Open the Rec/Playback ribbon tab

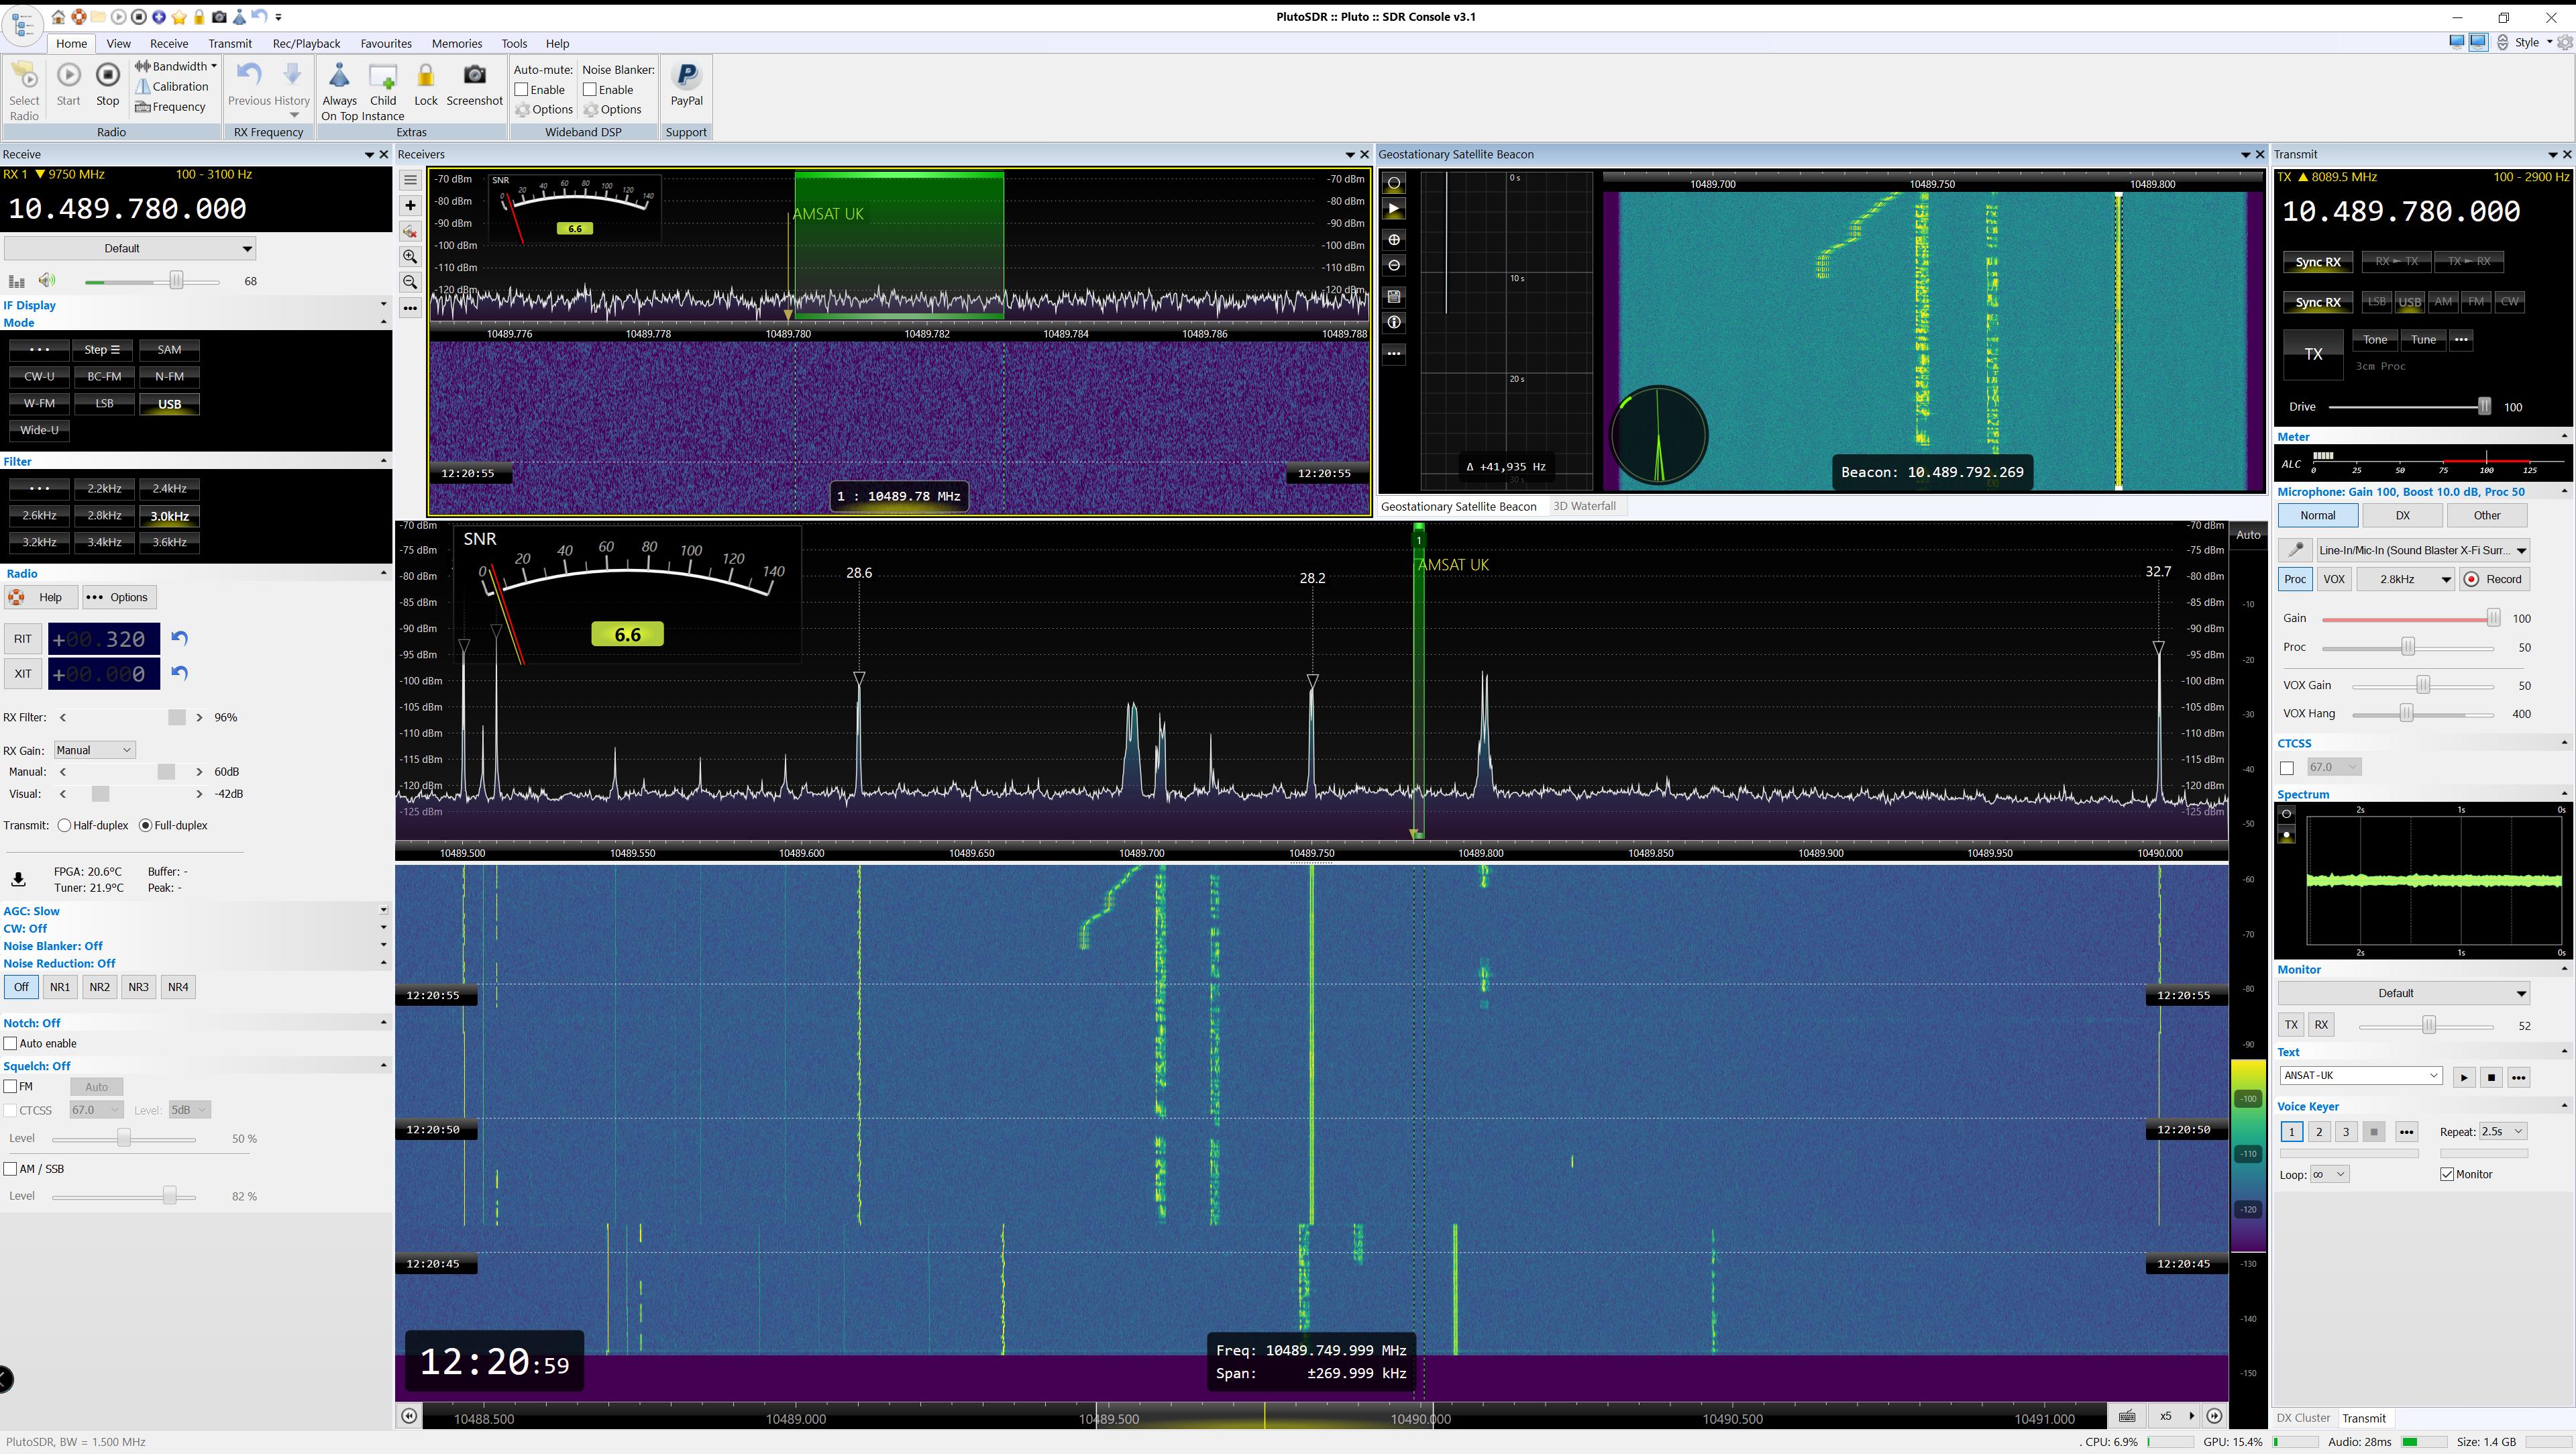[x=306, y=43]
